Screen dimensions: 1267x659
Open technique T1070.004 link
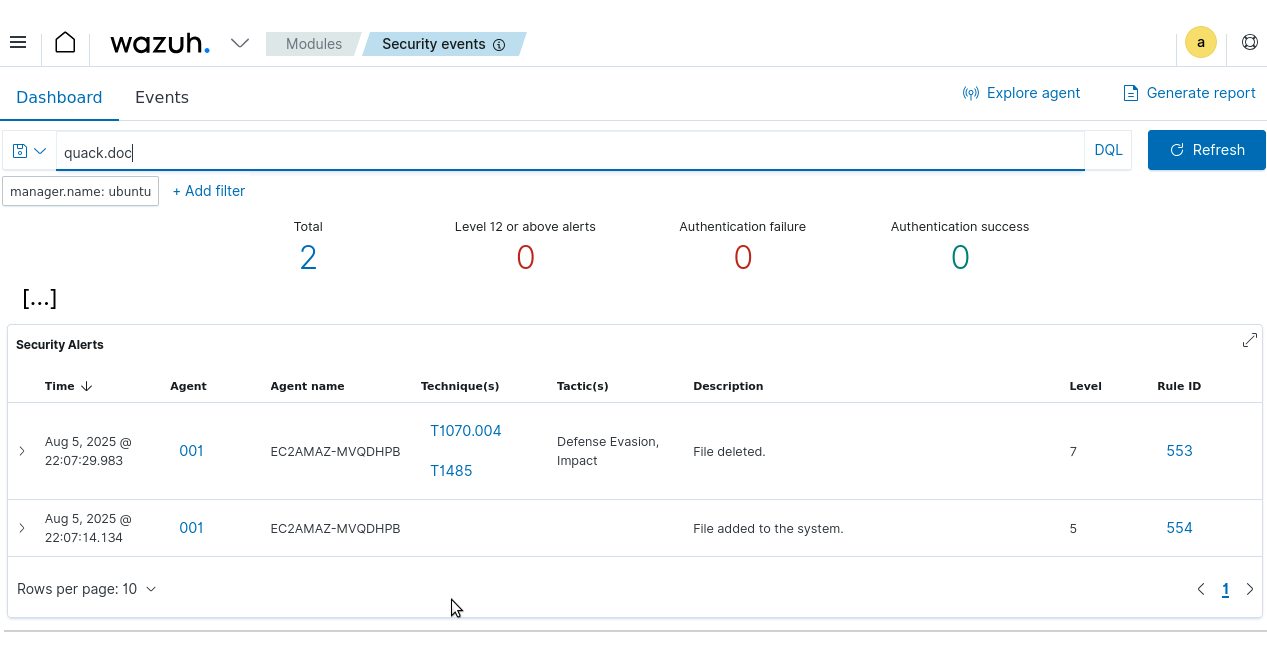point(465,431)
